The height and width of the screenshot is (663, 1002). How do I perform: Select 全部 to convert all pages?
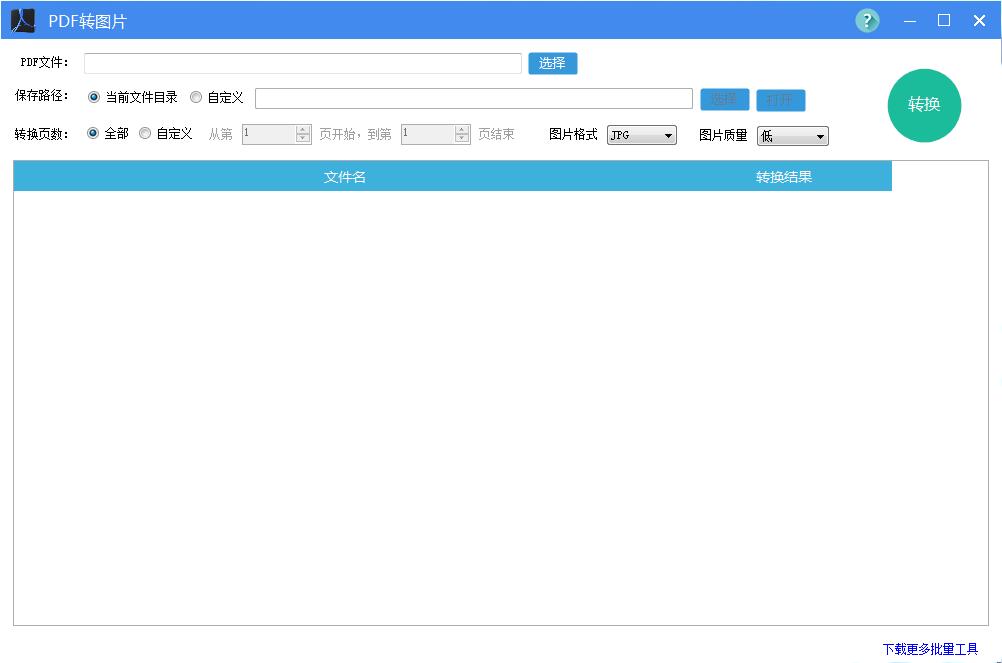pos(91,133)
